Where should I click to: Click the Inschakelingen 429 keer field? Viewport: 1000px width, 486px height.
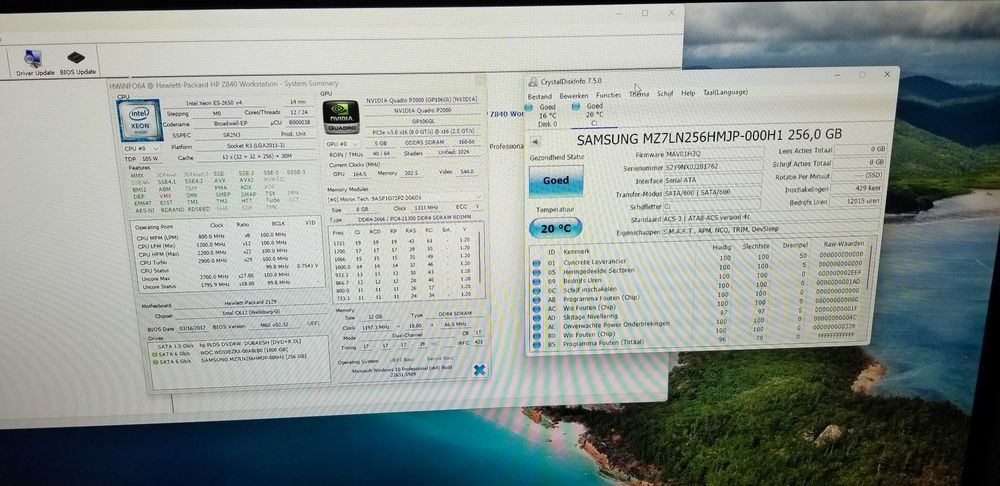[858, 189]
